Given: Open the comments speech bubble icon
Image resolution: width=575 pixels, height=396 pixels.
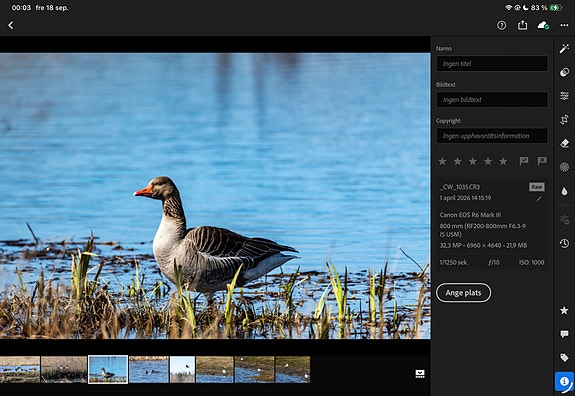Looking at the screenshot, I should (x=564, y=334).
